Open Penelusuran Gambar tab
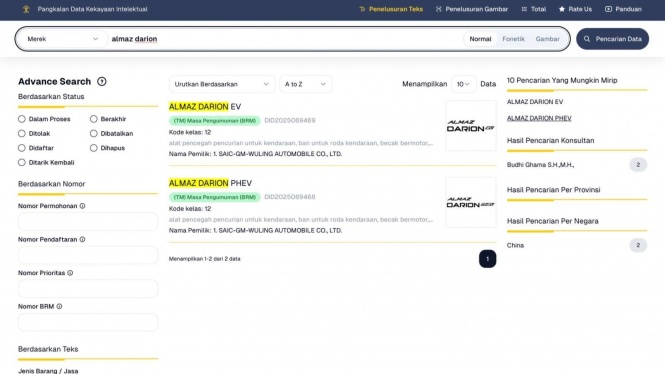The image size is (665, 374). 472,9
